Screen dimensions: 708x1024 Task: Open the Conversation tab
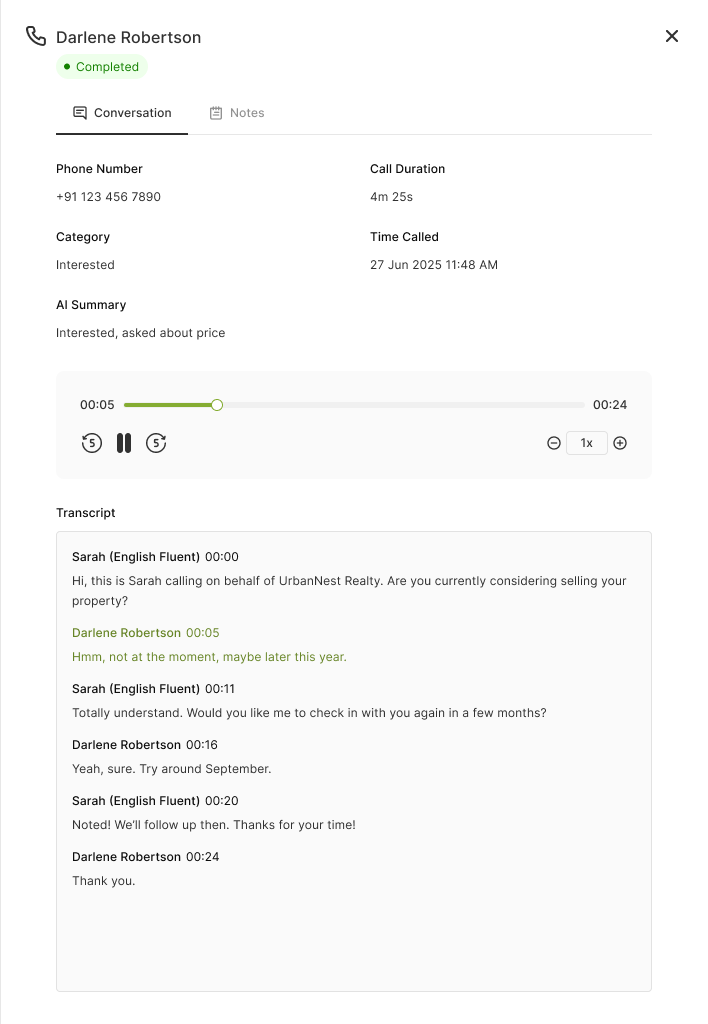122,113
